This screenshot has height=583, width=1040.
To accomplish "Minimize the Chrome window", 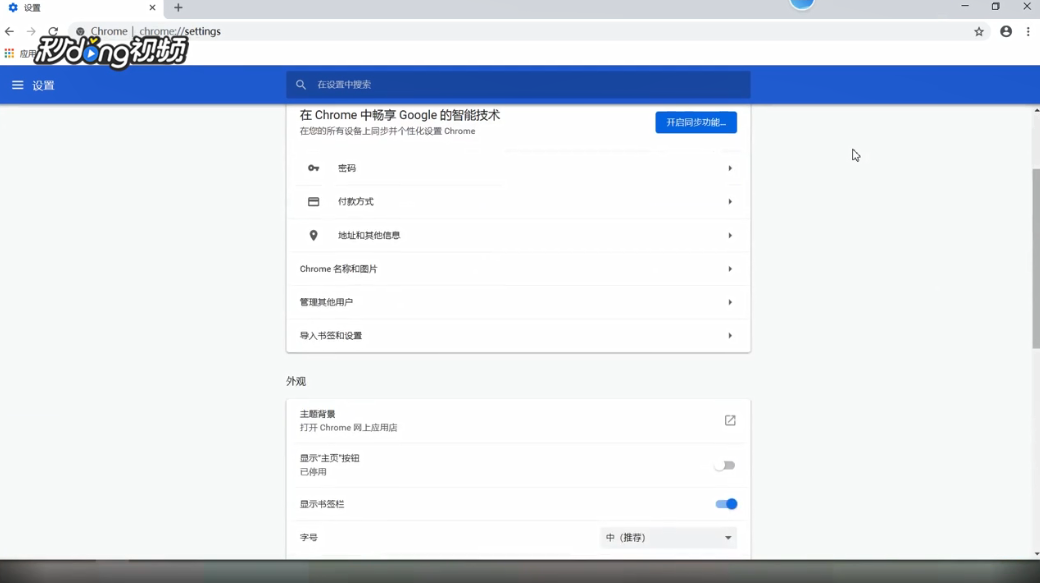I will click(x=965, y=7).
